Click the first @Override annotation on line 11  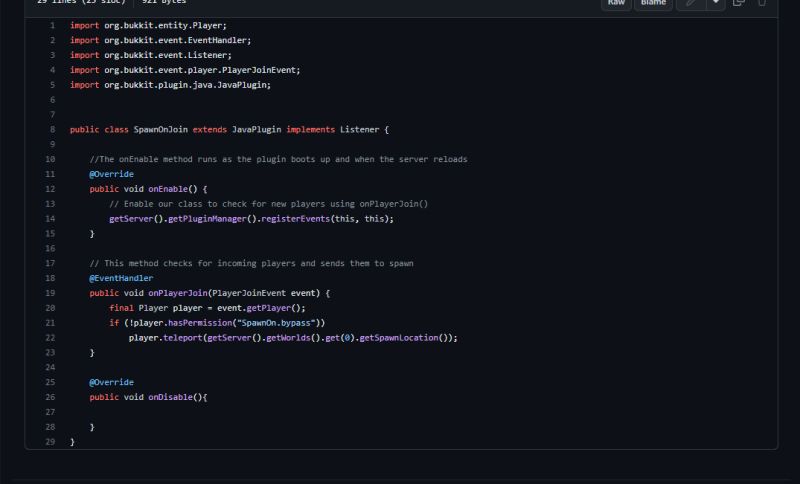(111, 174)
